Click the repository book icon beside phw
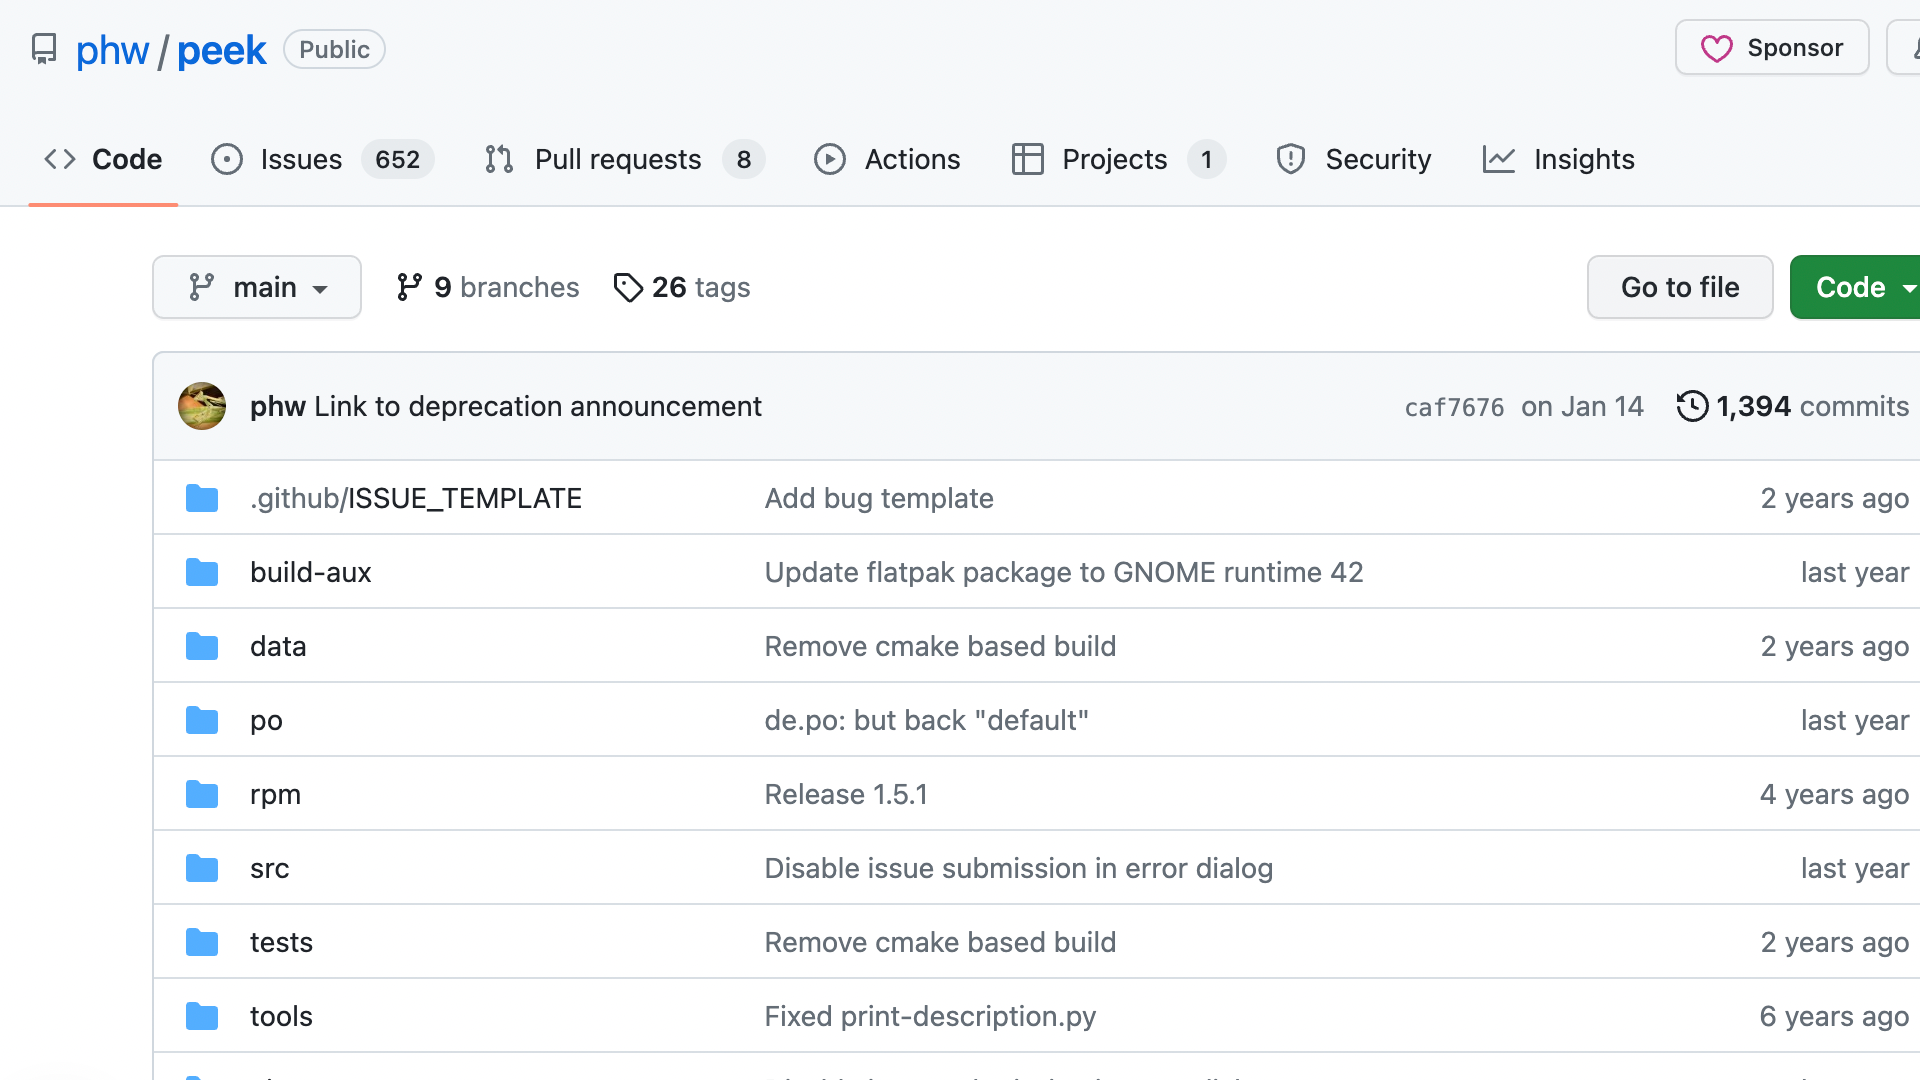 click(x=44, y=49)
